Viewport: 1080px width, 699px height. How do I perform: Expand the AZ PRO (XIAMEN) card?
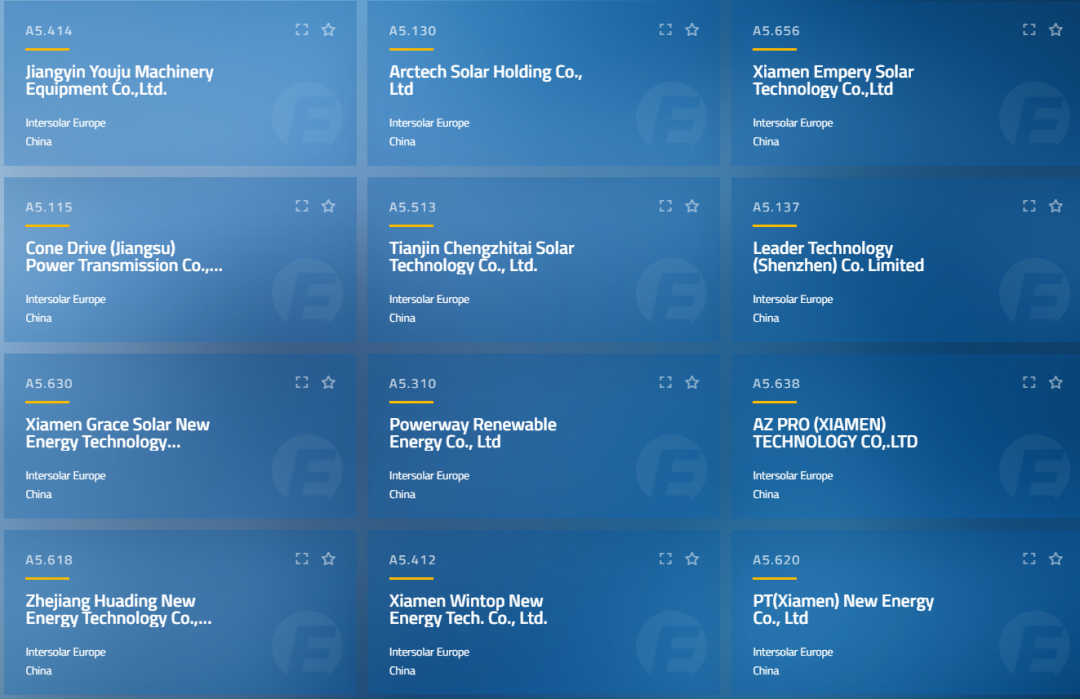click(x=1029, y=382)
